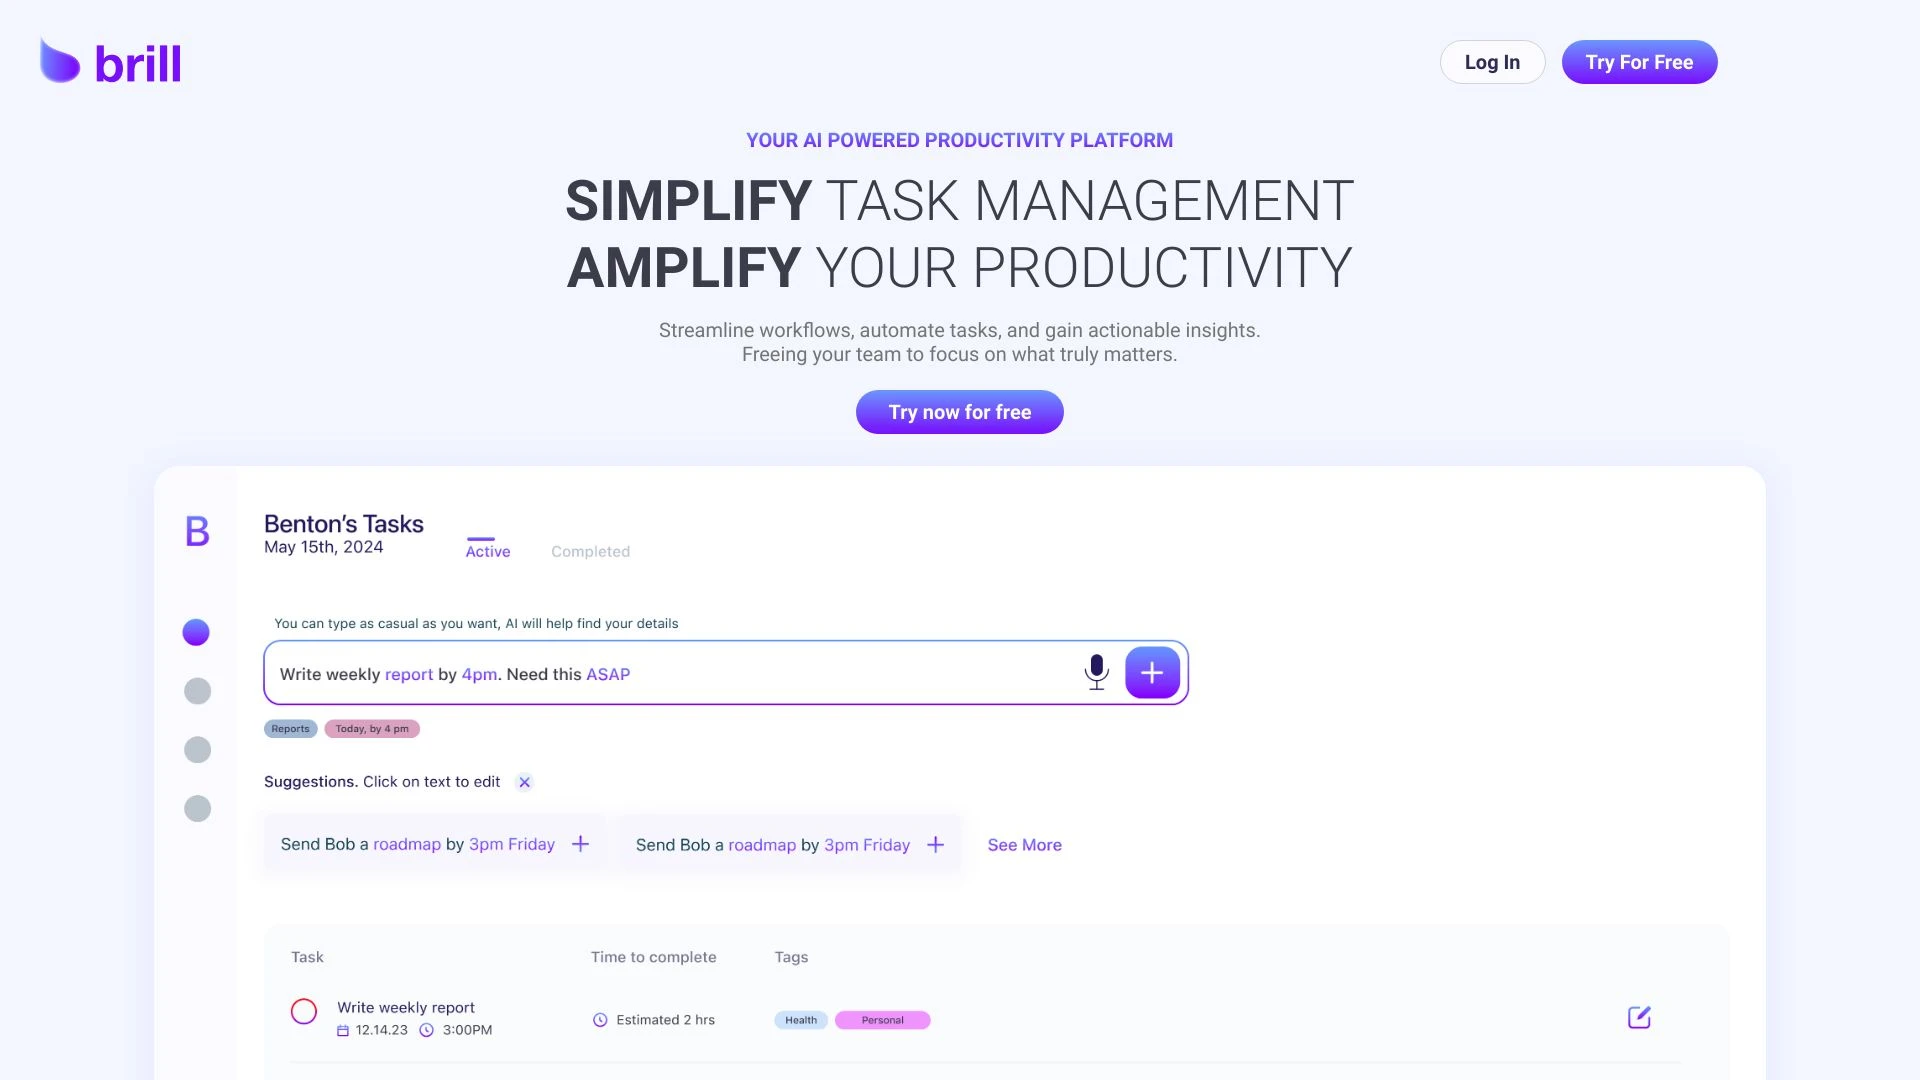
Task: Click the clock icon next to 3:00PM
Action: click(426, 1030)
